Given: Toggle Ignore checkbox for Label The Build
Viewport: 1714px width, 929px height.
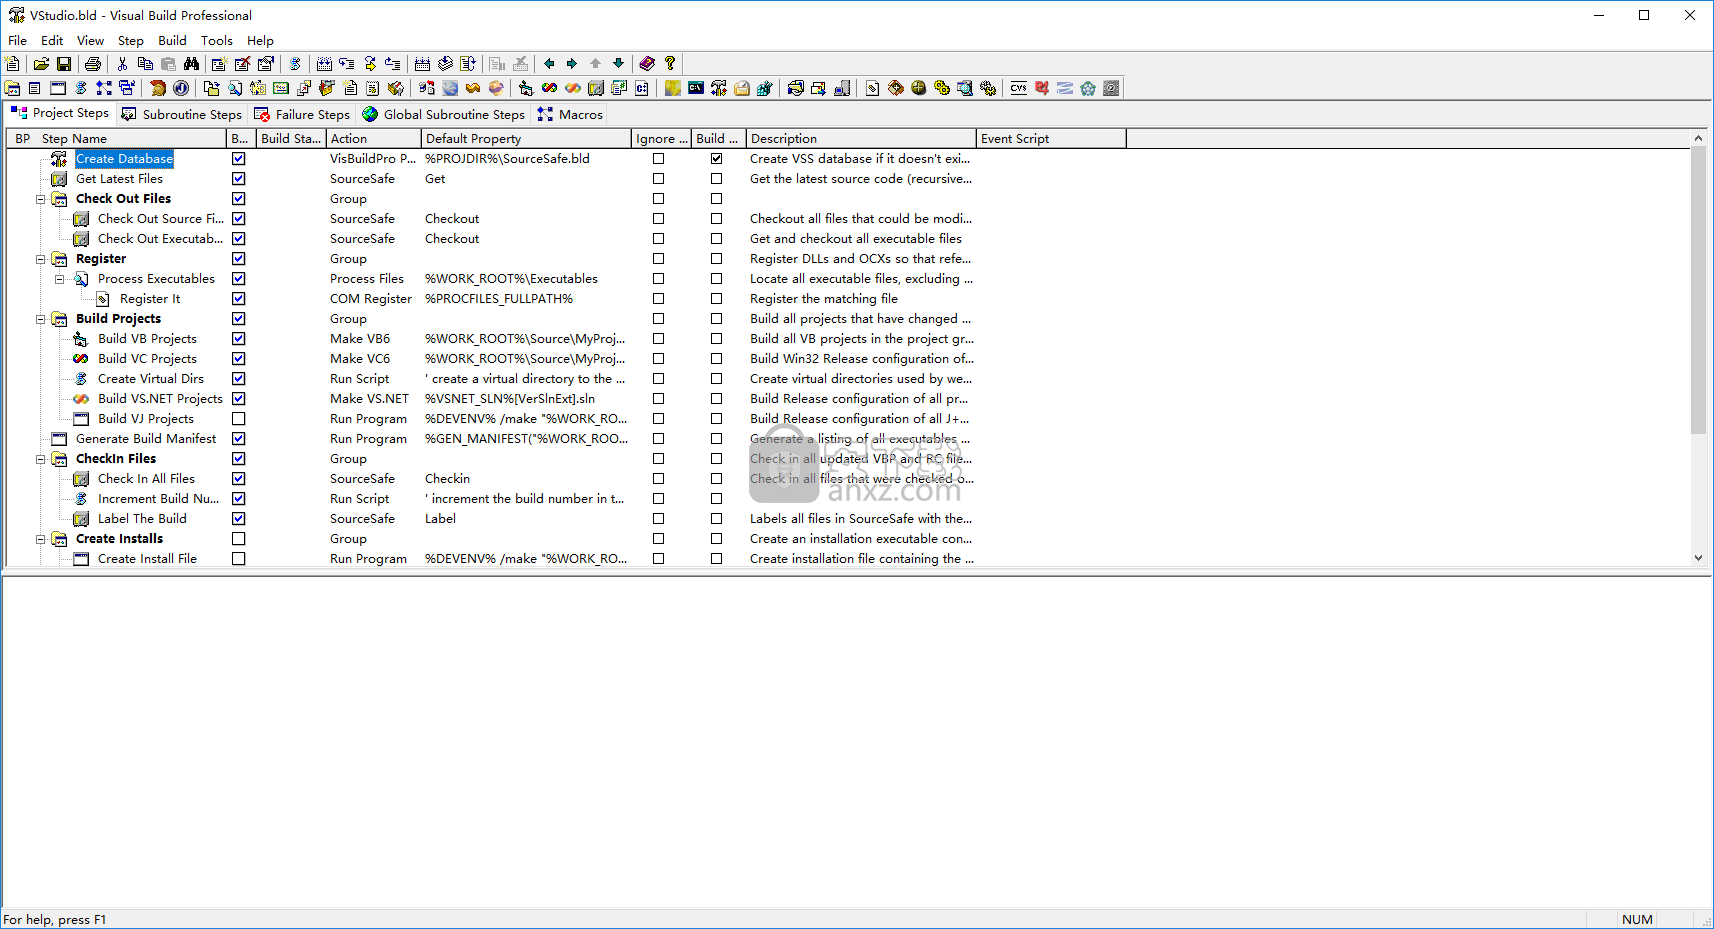Looking at the screenshot, I should [x=658, y=518].
